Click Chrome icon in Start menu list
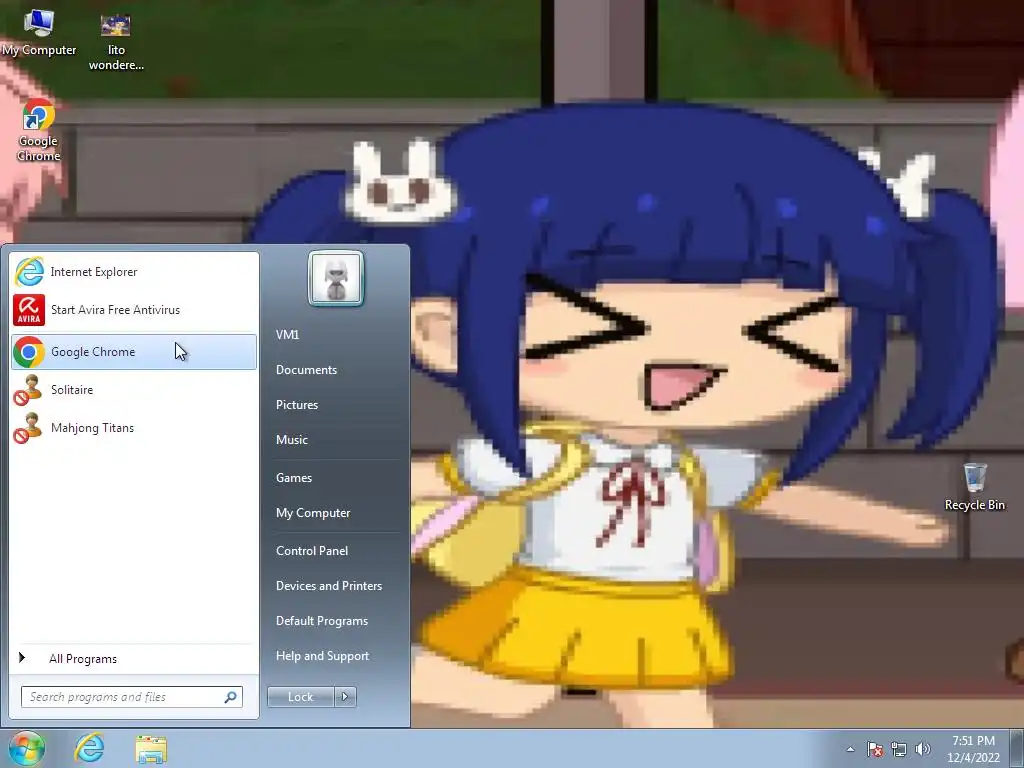The height and width of the screenshot is (768, 1024). pyautogui.click(x=29, y=352)
